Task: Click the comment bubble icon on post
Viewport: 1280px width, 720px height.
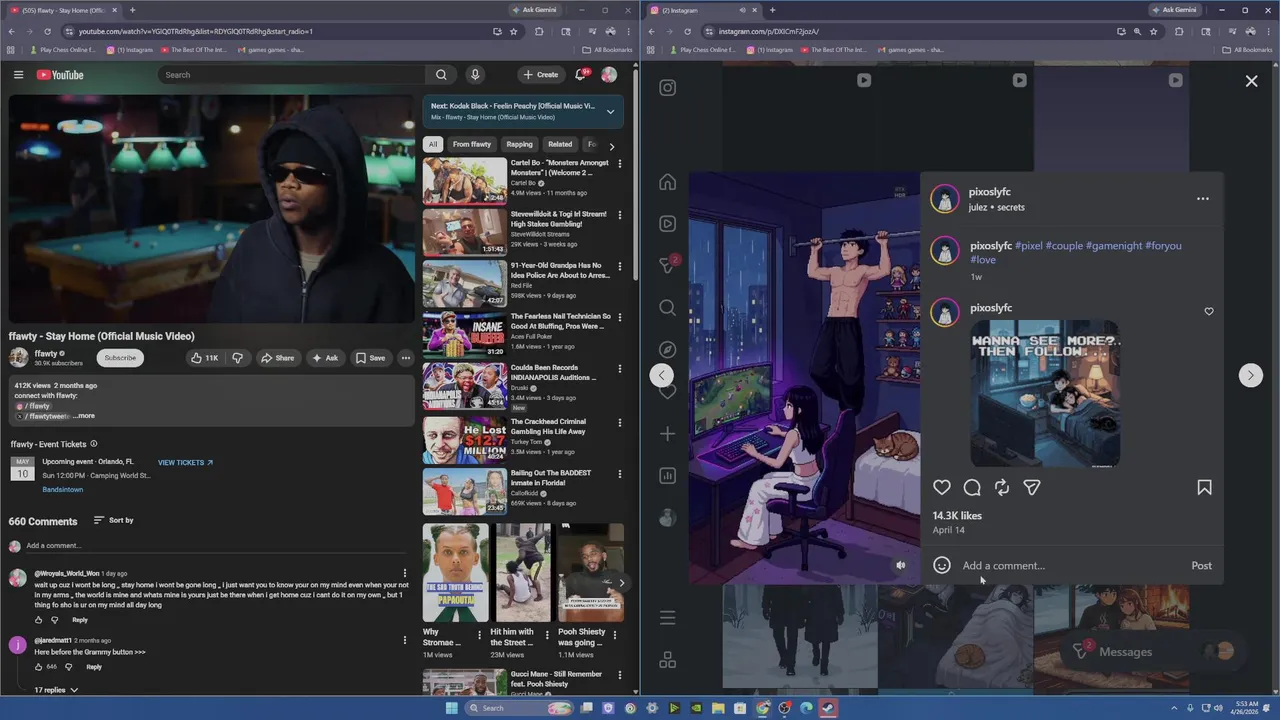Action: (x=972, y=487)
